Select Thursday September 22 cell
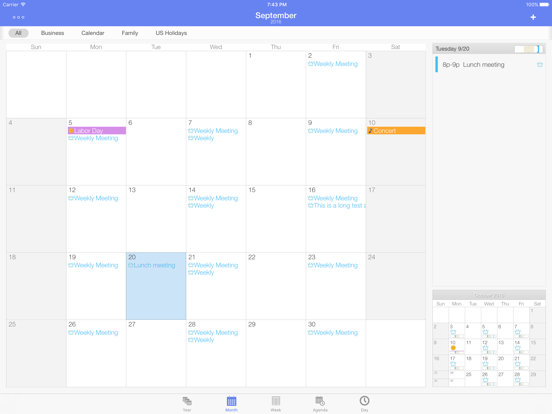This screenshot has width=552, height=414. [x=276, y=286]
